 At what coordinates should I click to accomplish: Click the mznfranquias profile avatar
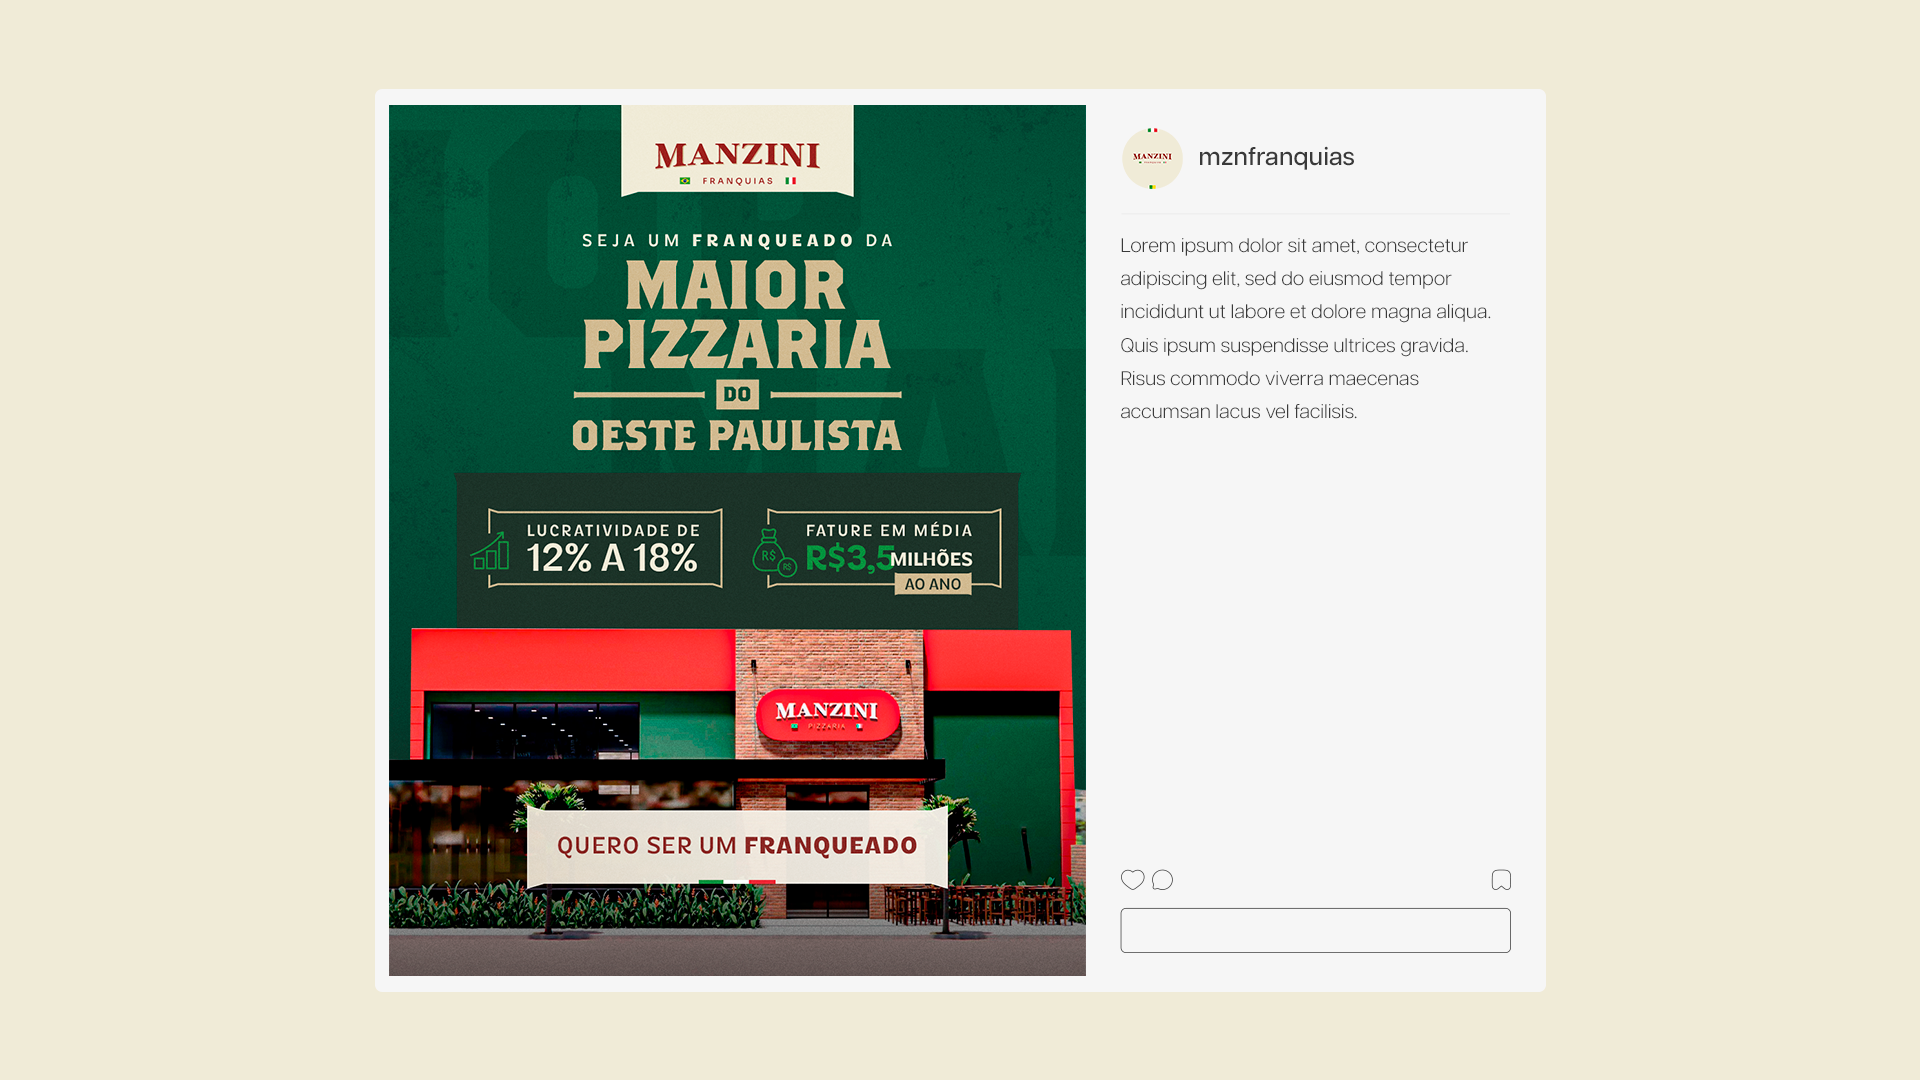1152,158
